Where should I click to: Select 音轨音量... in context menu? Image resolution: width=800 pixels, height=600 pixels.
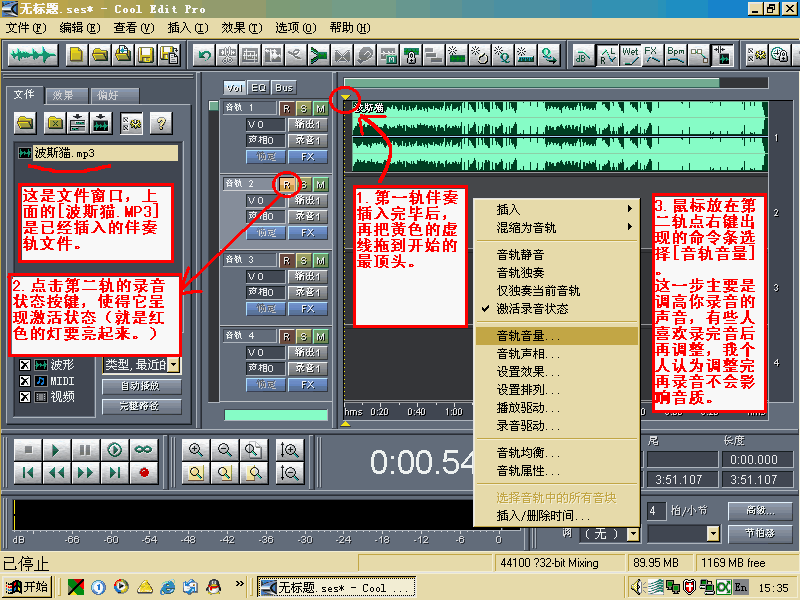[557, 336]
